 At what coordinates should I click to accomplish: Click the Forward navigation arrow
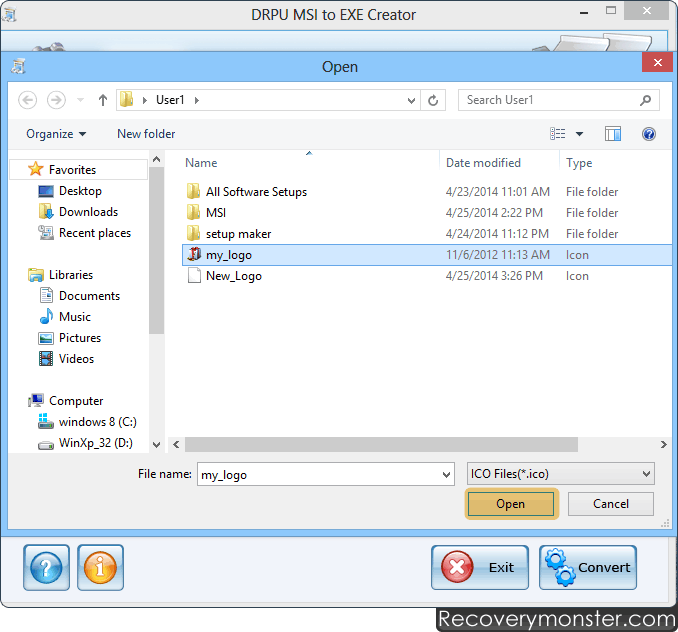(x=56, y=100)
